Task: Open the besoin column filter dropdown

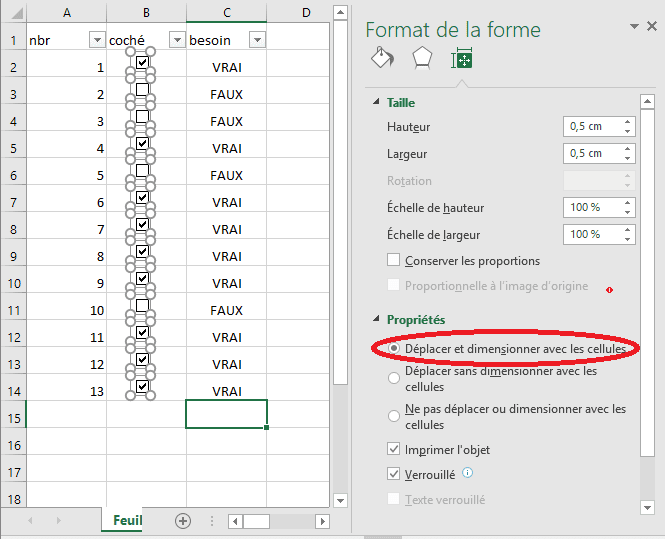Action: coord(257,40)
